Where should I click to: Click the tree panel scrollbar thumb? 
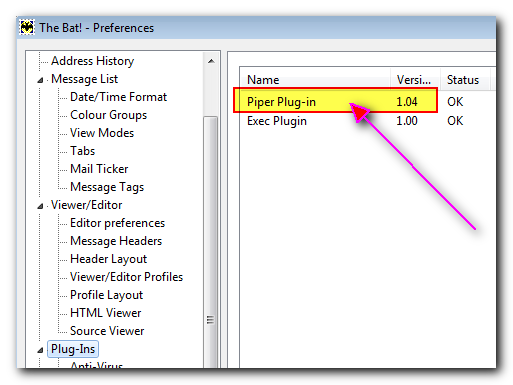pyautogui.click(x=211, y=242)
